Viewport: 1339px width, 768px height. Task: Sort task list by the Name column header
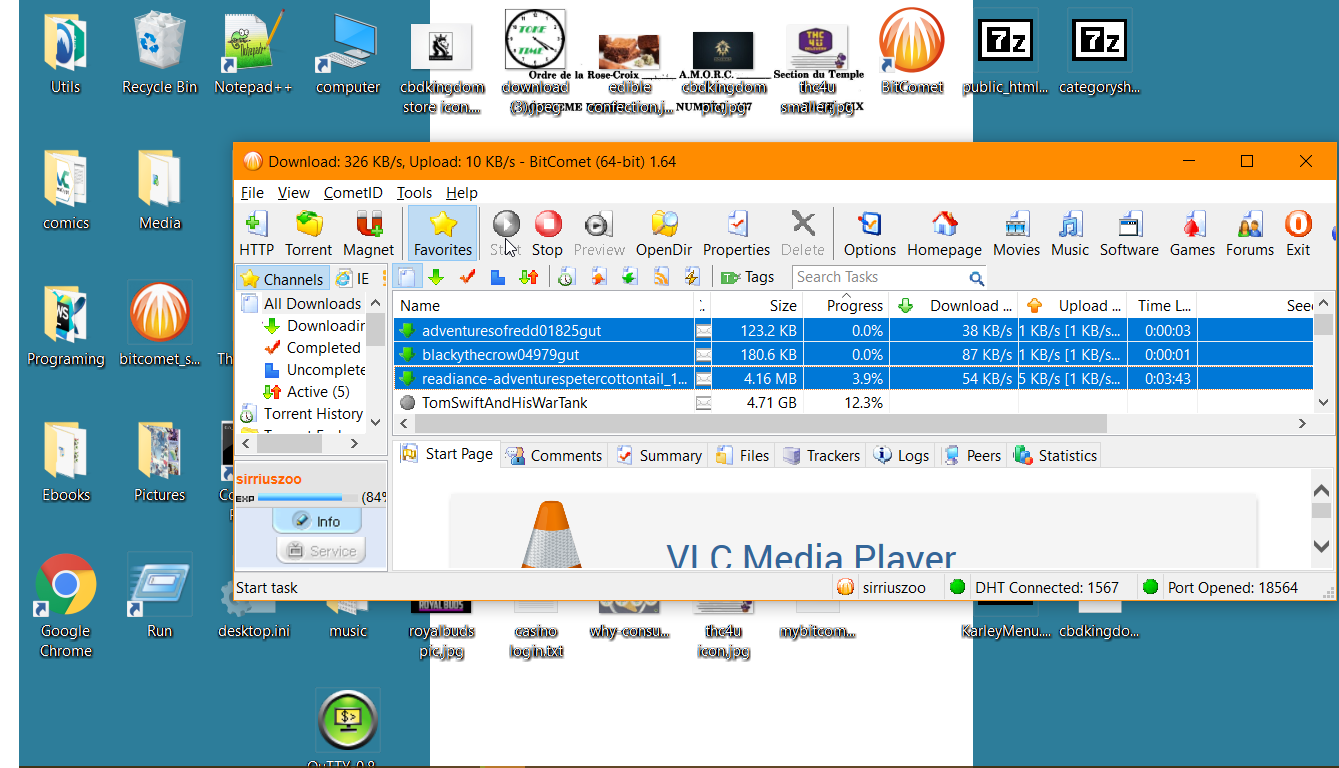pos(543,305)
